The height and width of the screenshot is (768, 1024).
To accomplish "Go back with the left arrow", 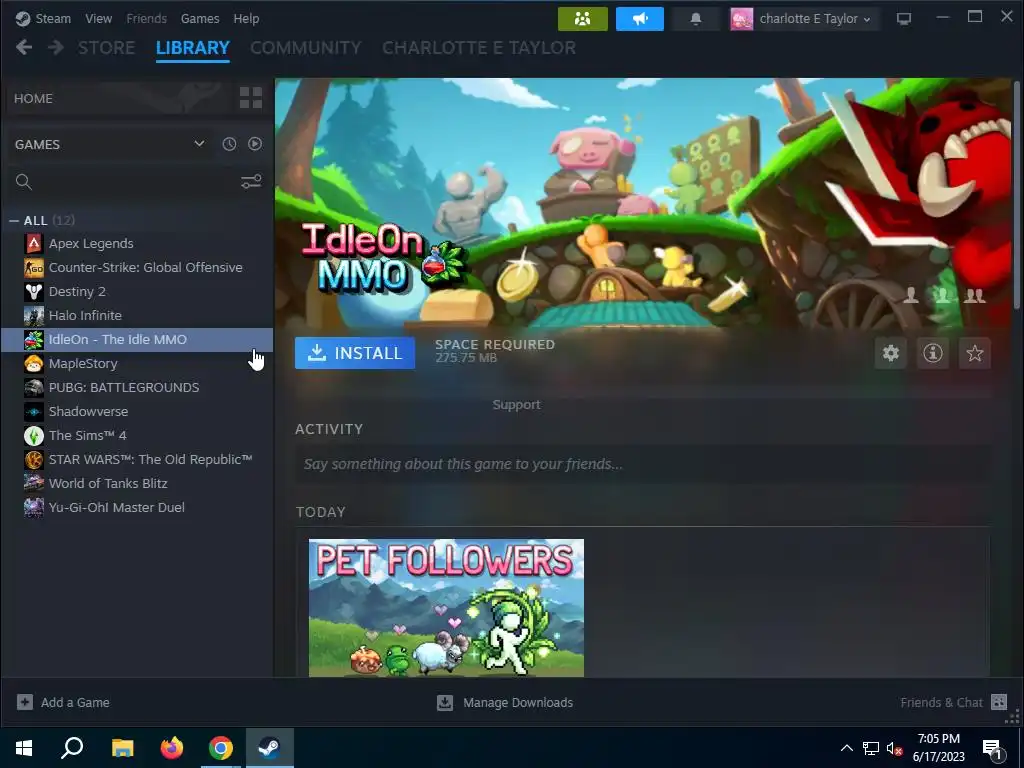I will (24, 48).
